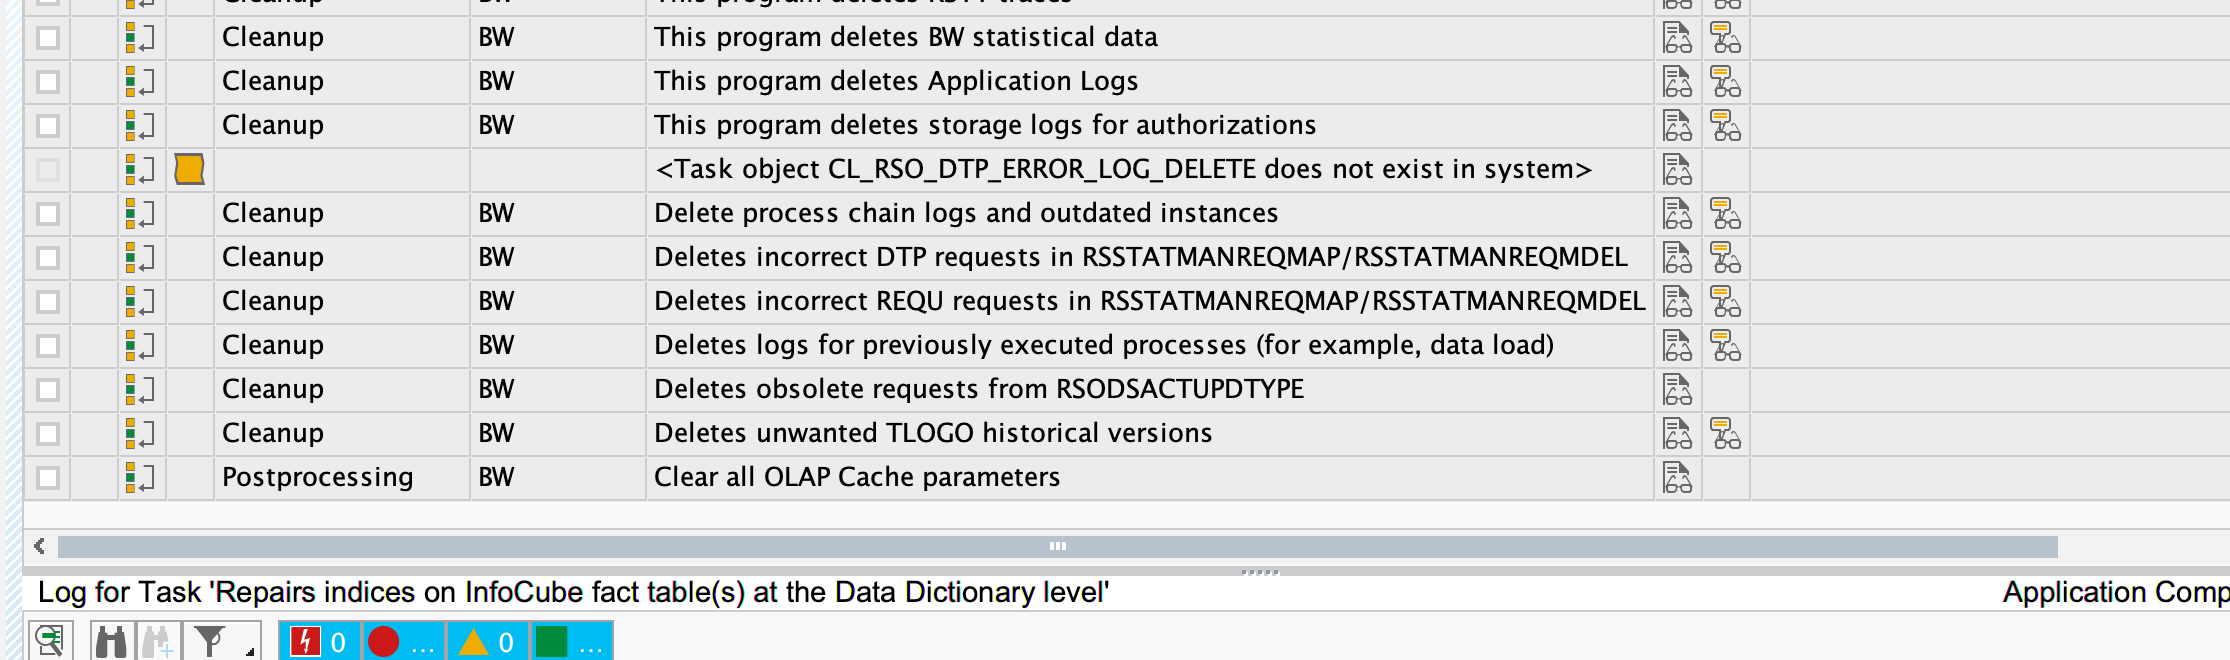2230x660 pixels.
Task: Open documentation icon for the missing task object row
Action: click(1677, 170)
